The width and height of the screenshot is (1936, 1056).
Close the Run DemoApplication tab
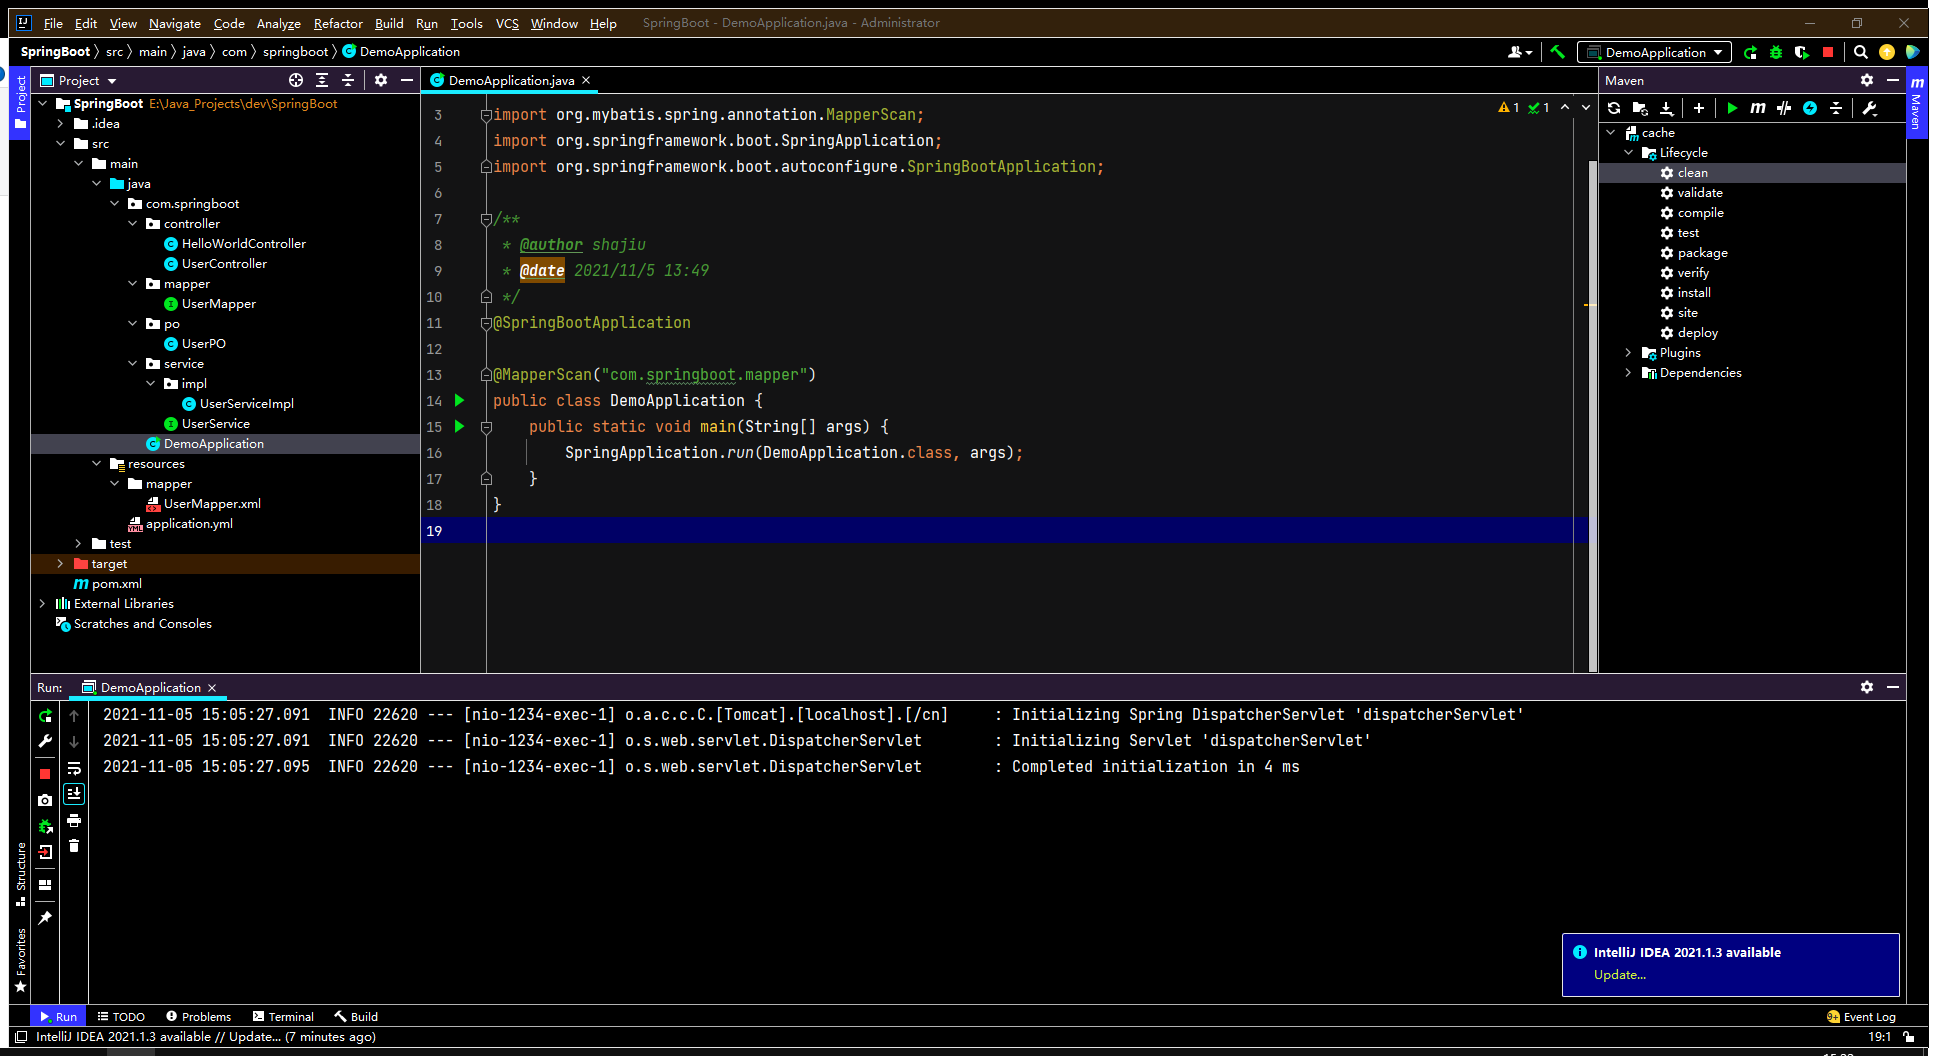click(212, 688)
